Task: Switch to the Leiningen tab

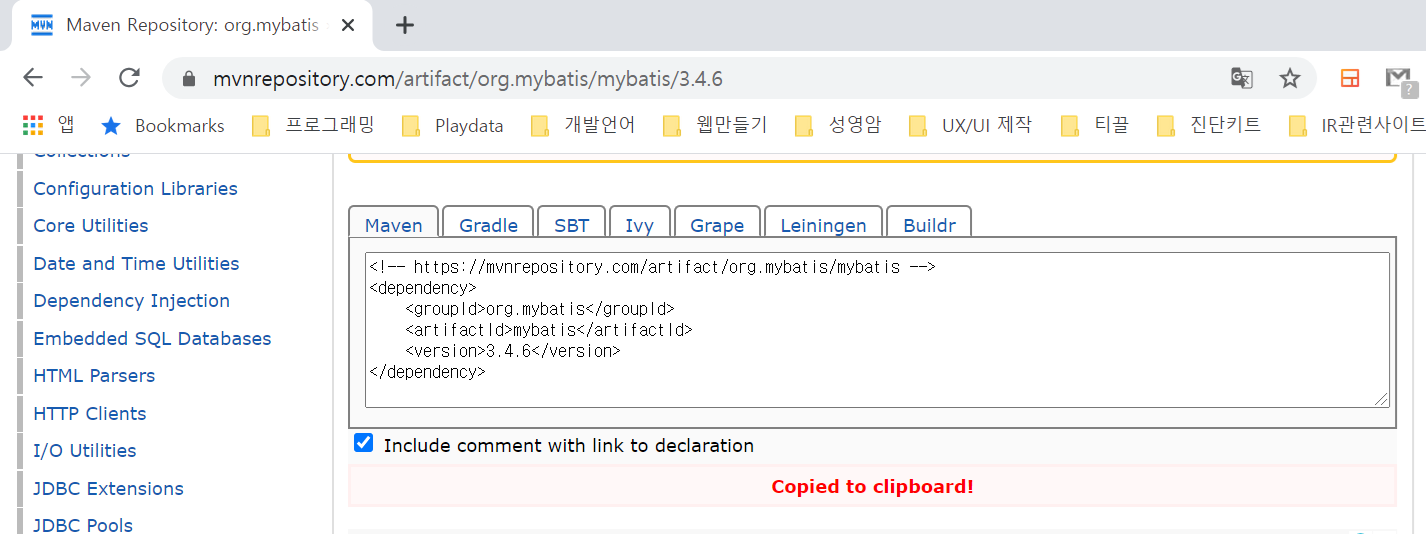Action: point(823,224)
